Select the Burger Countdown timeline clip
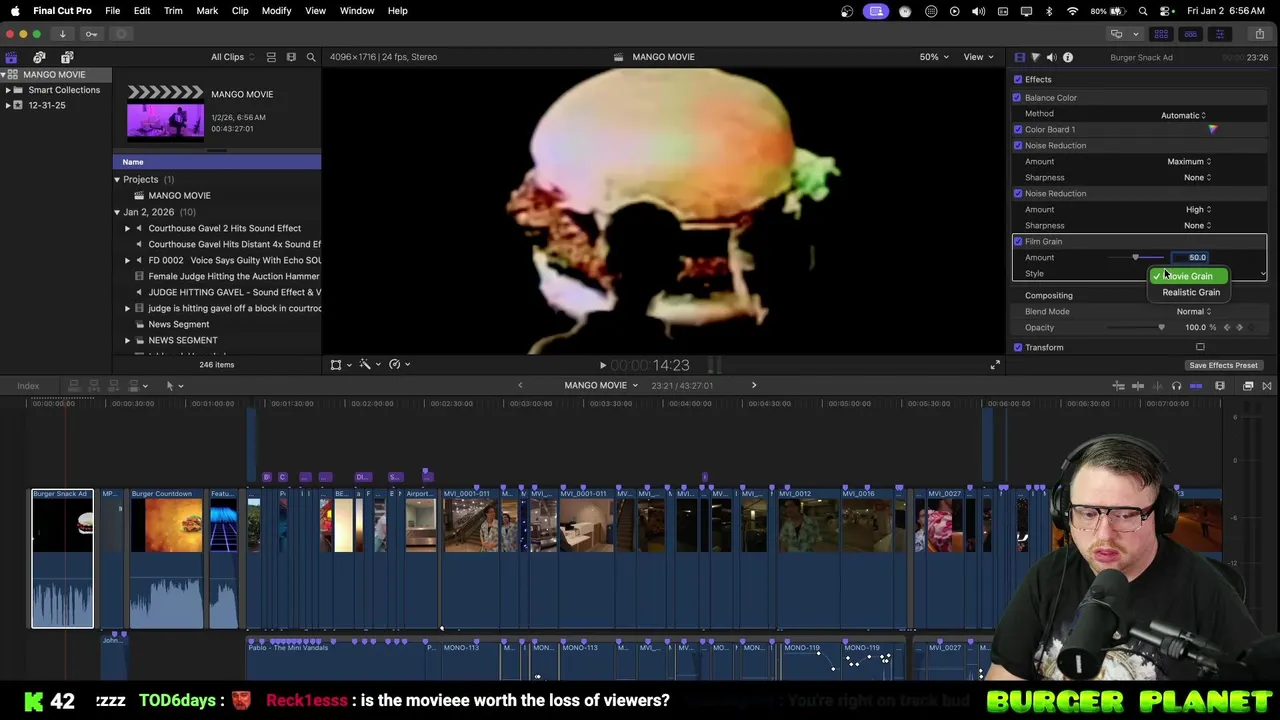 (x=167, y=559)
